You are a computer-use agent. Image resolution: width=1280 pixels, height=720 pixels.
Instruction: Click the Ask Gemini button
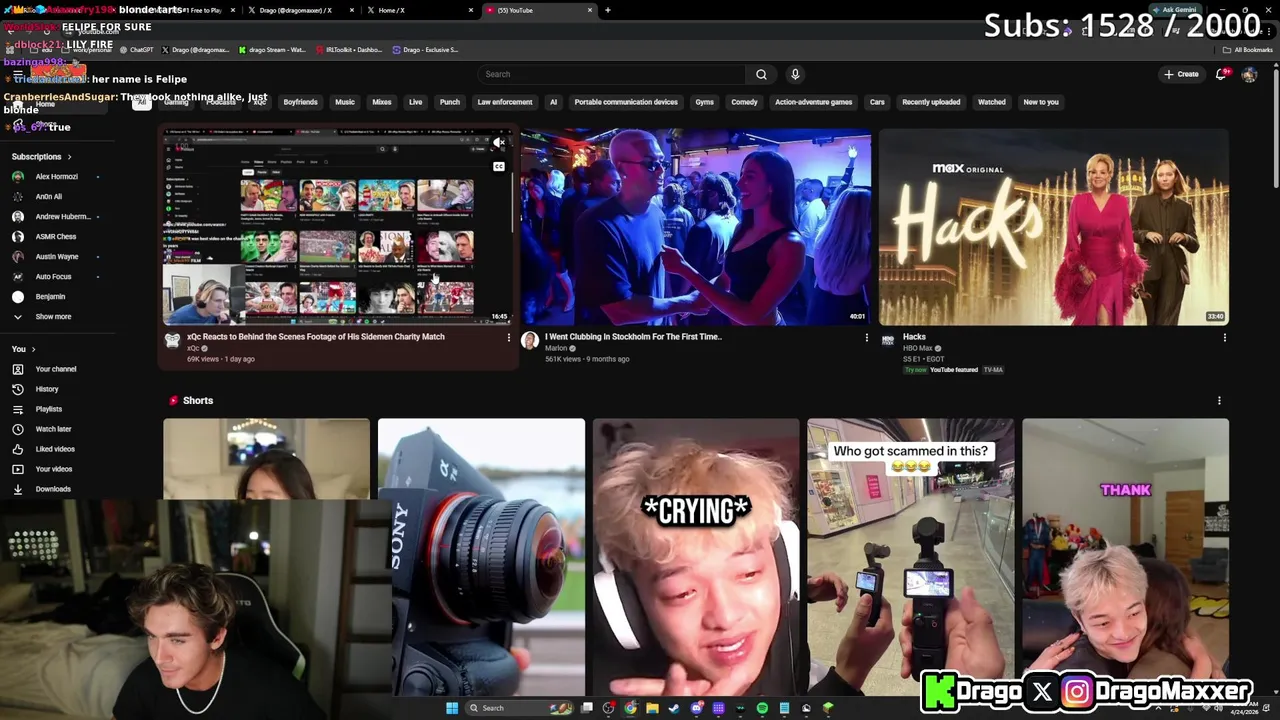1175,10
